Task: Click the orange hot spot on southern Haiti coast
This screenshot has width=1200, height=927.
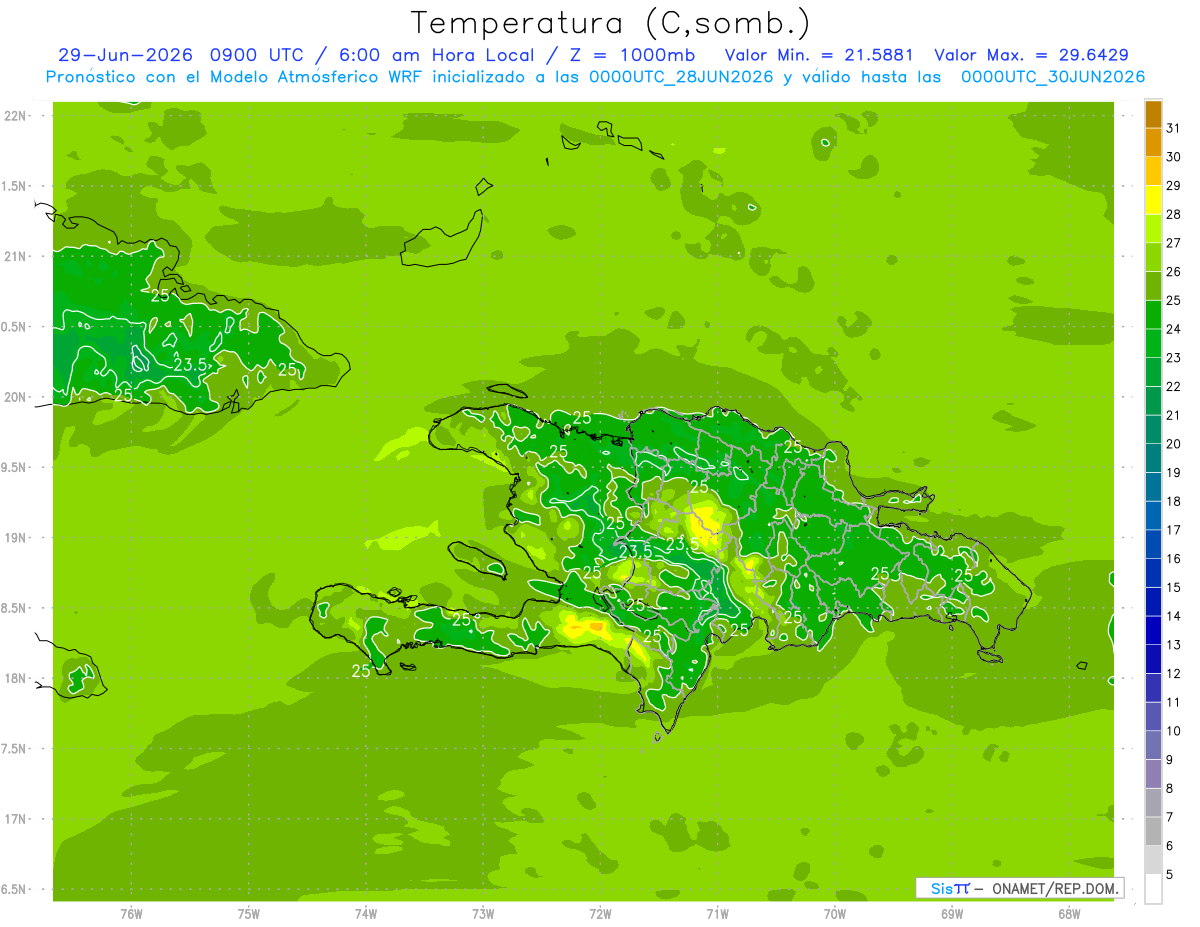Action: click(596, 627)
